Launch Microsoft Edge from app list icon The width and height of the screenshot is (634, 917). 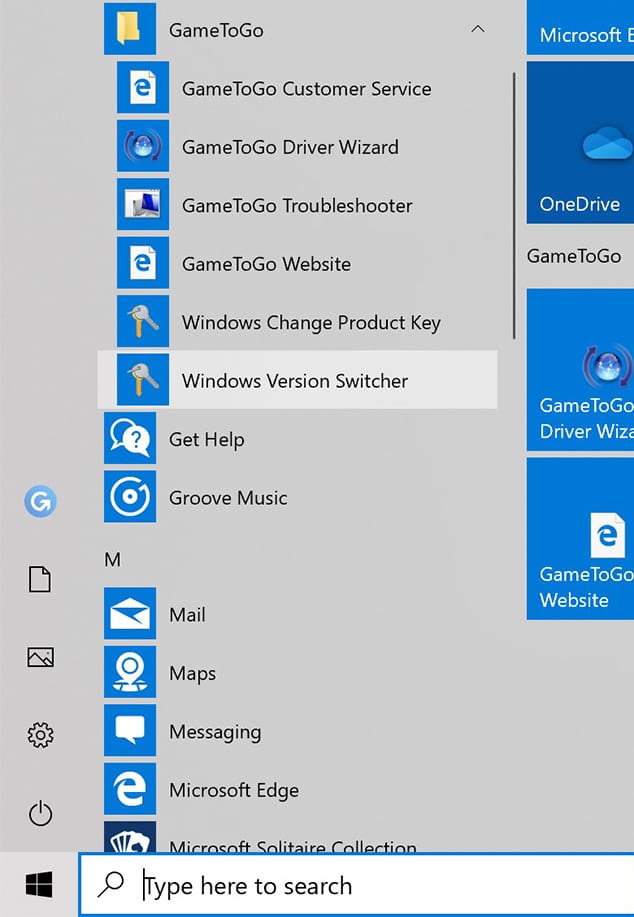(x=130, y=790)
